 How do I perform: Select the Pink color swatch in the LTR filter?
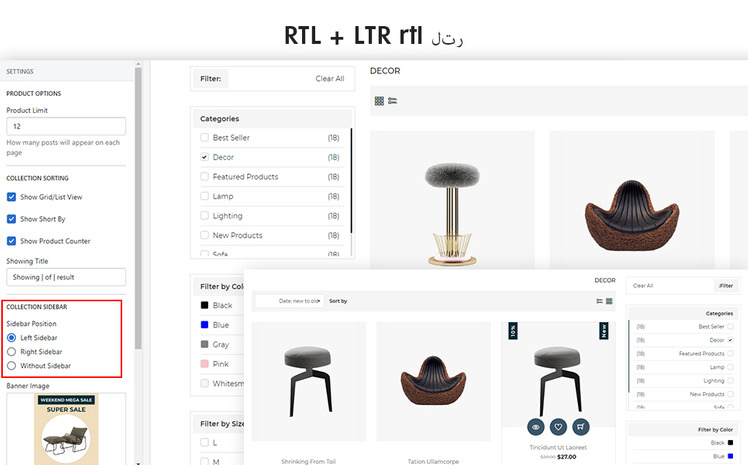coord(204,364)
